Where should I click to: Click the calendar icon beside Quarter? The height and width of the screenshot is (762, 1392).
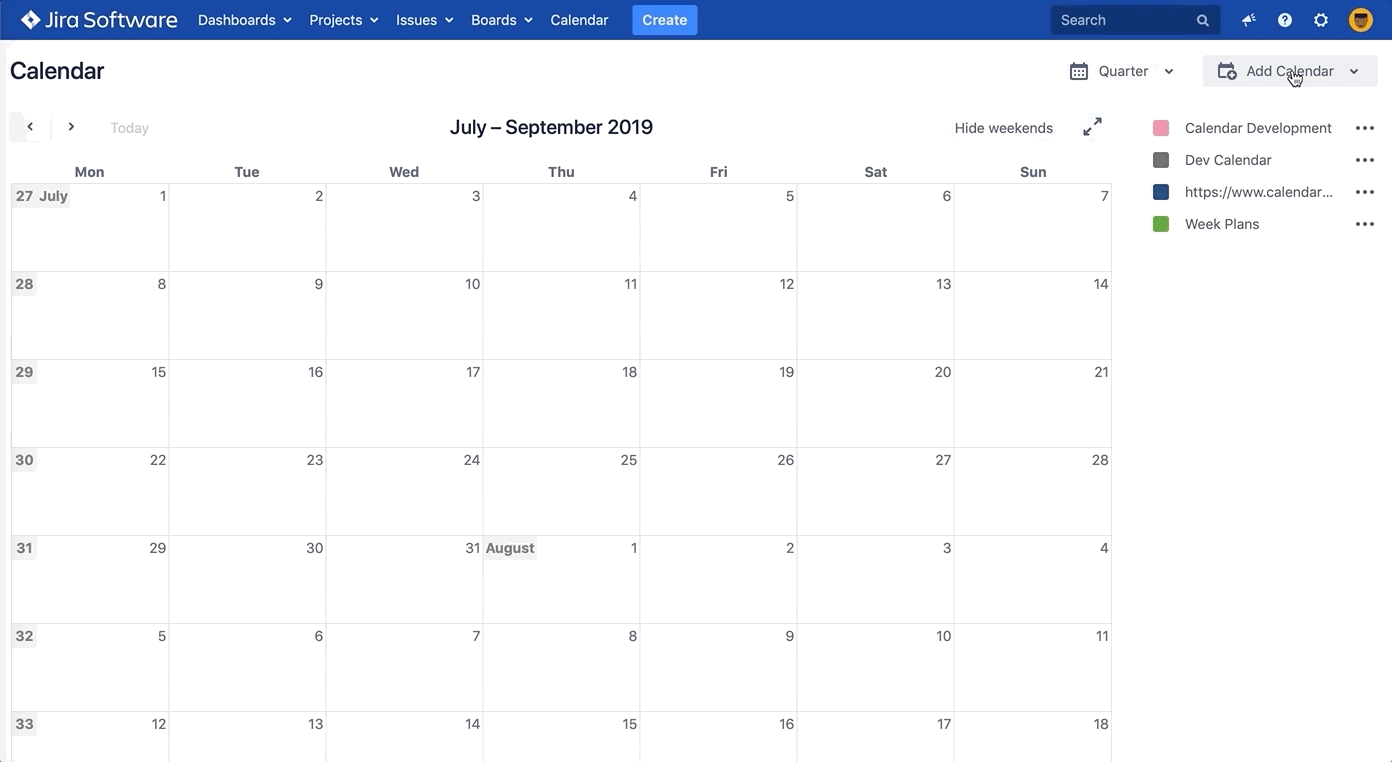1078,71
